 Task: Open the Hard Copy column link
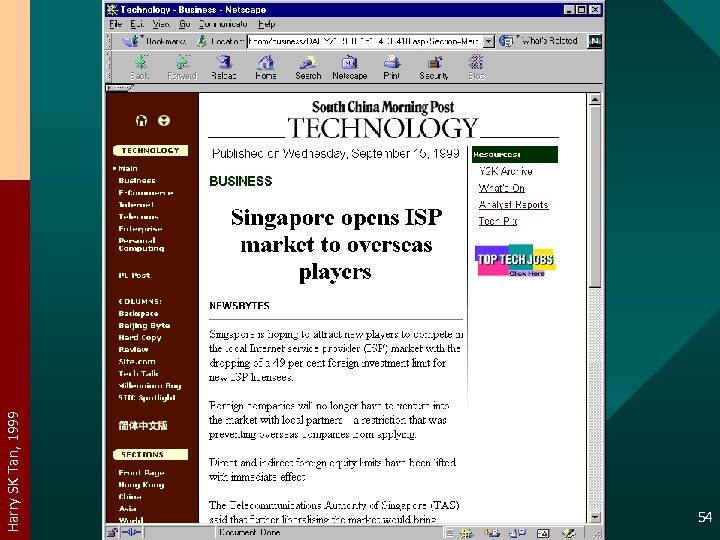(x=140, y=337)
